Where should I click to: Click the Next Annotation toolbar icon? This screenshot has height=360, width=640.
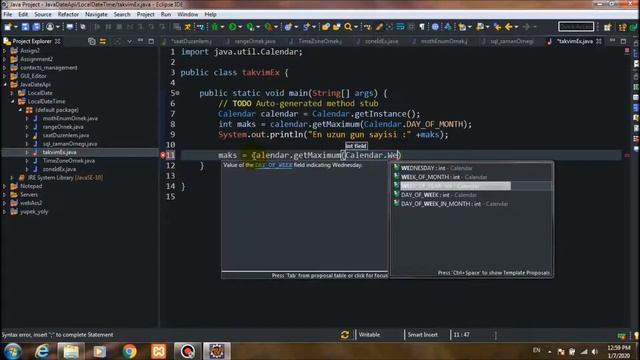(x=462, y=27)
